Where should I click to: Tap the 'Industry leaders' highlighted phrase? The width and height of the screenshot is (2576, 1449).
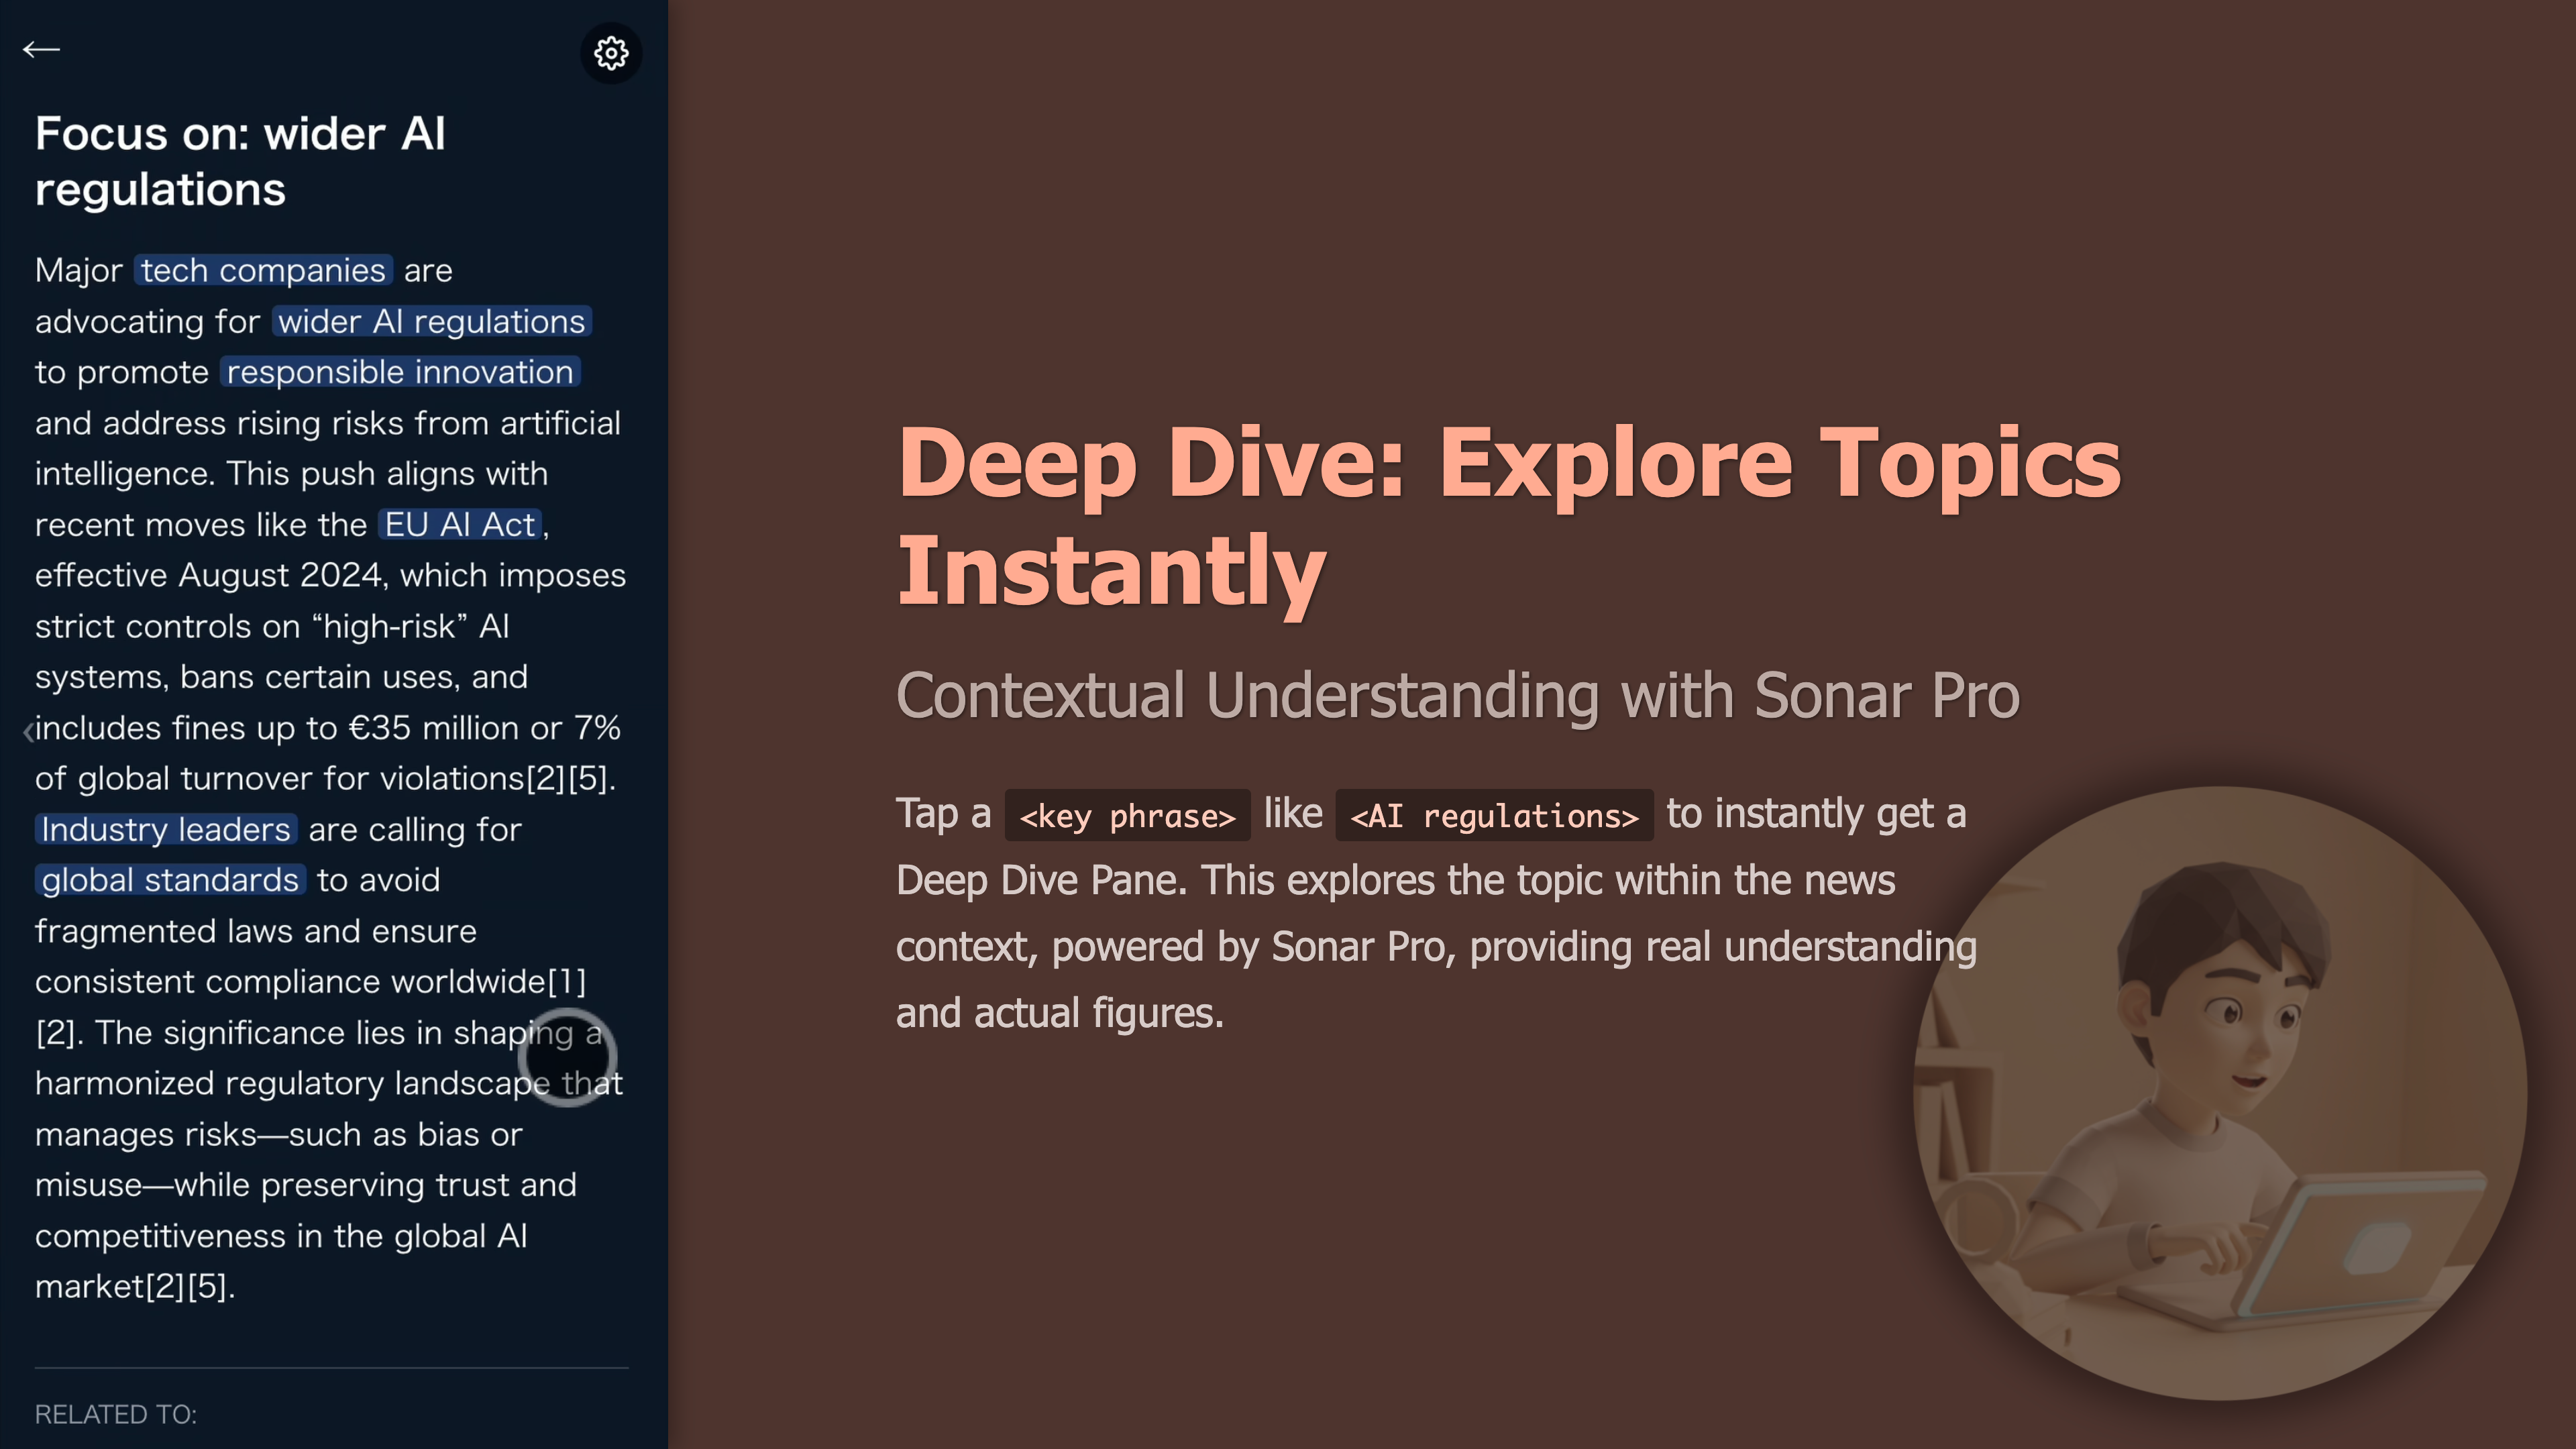click(x=166, y=829)
